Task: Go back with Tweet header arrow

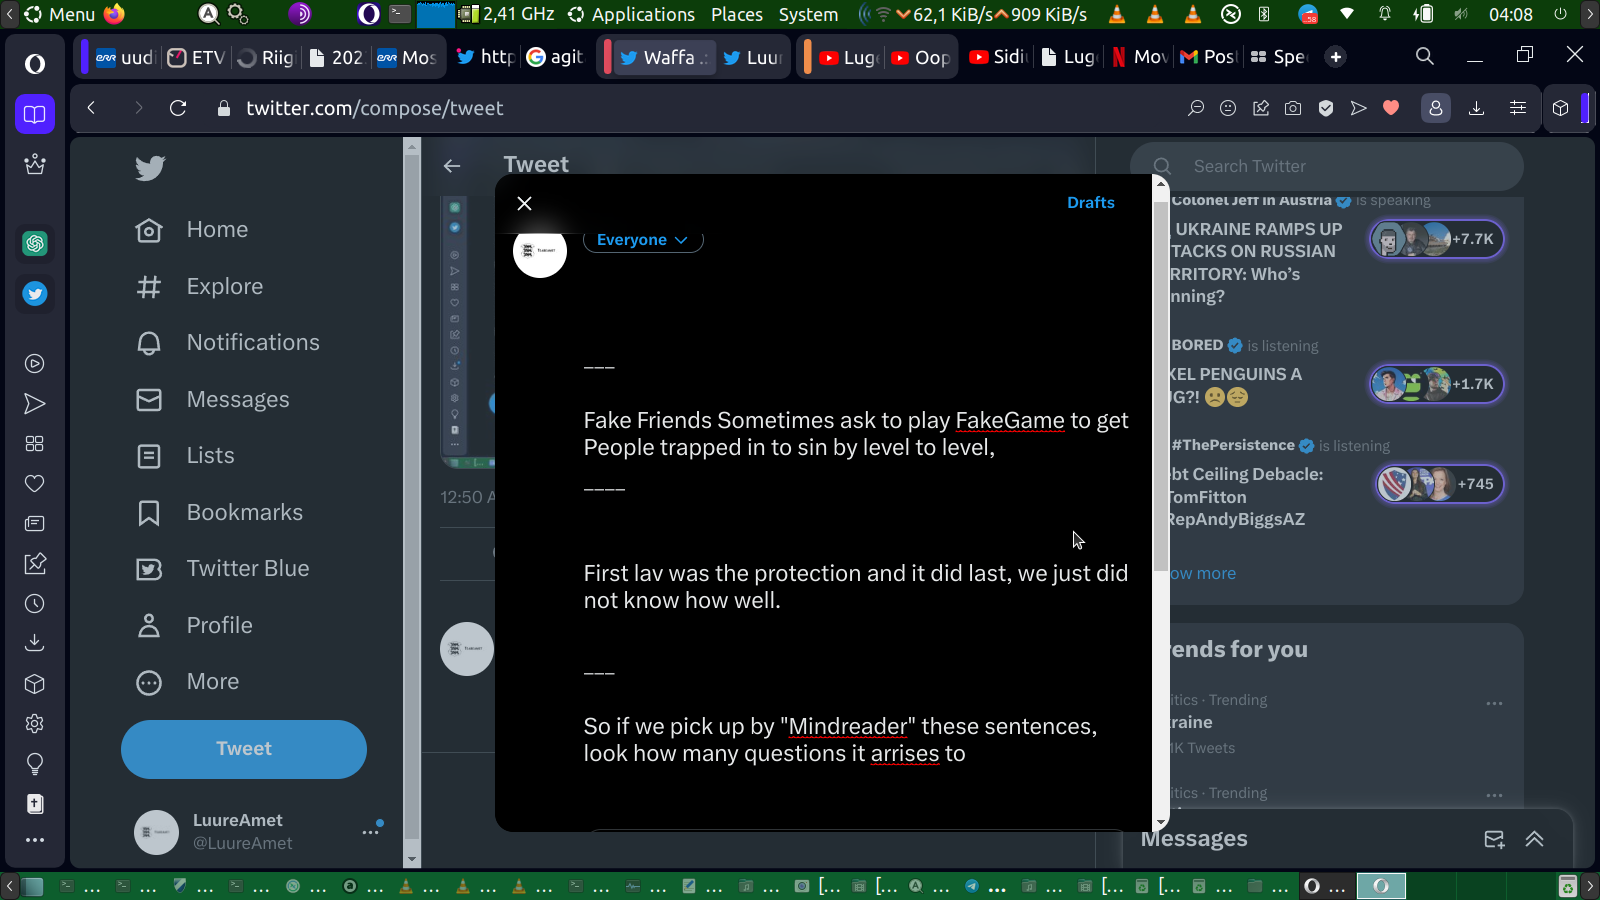Action: coord(452,166)
